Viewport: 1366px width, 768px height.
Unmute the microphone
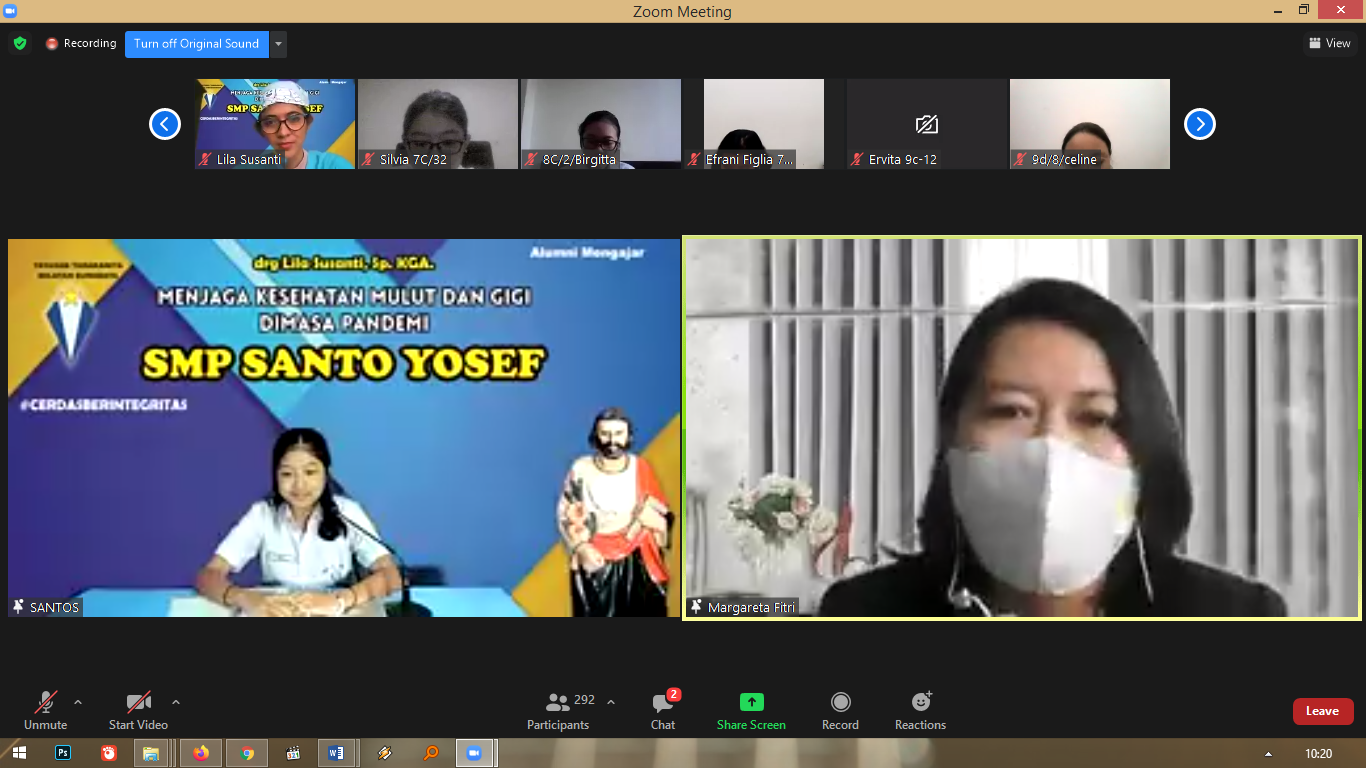point(46,709)
